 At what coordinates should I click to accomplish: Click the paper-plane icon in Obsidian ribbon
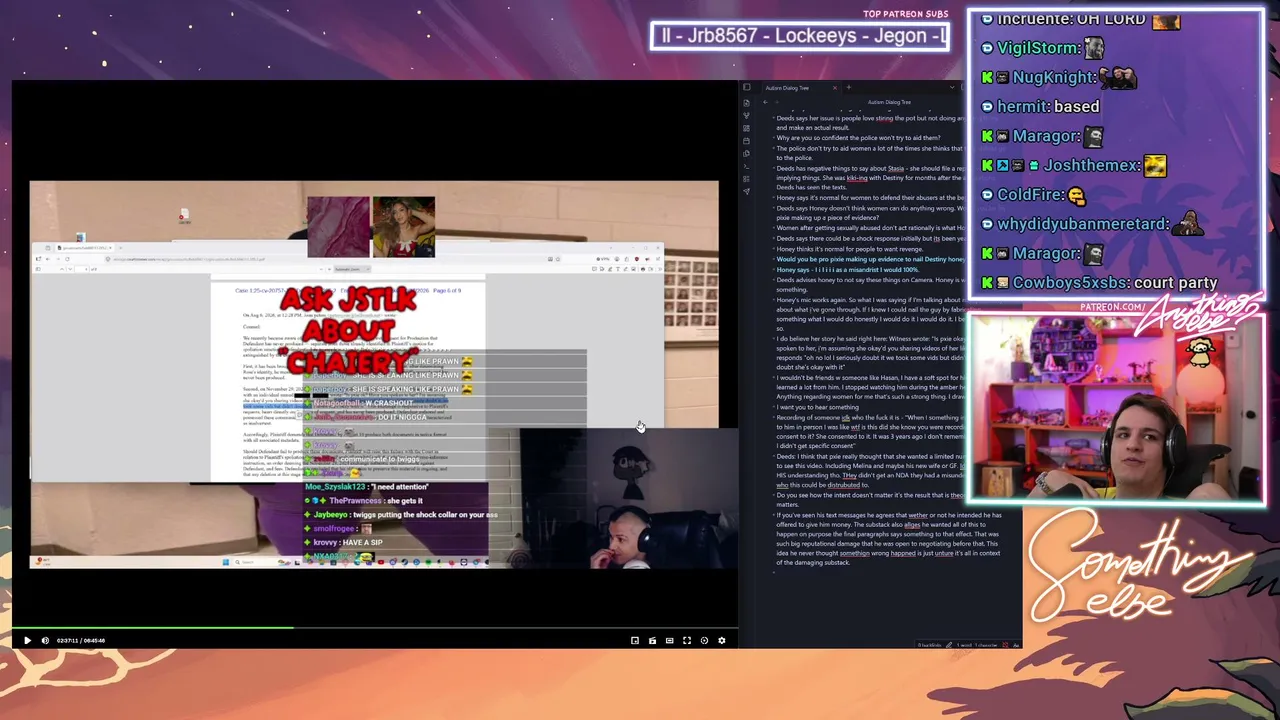tap(746, 191)
